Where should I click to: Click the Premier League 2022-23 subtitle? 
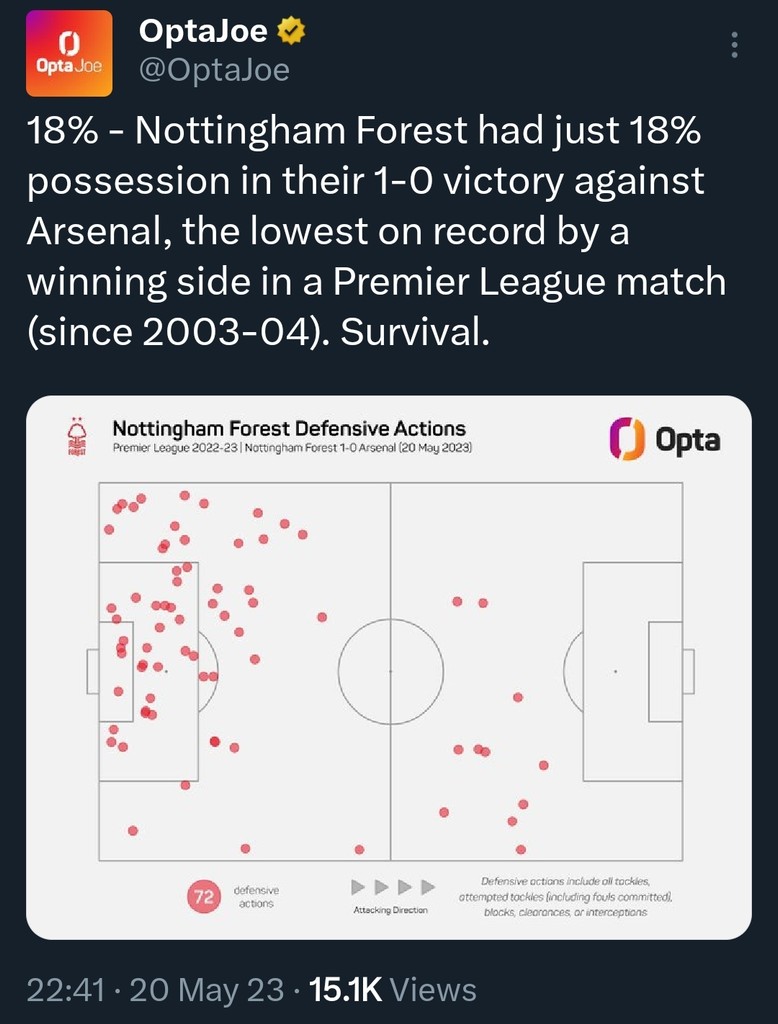coord(292,447)
